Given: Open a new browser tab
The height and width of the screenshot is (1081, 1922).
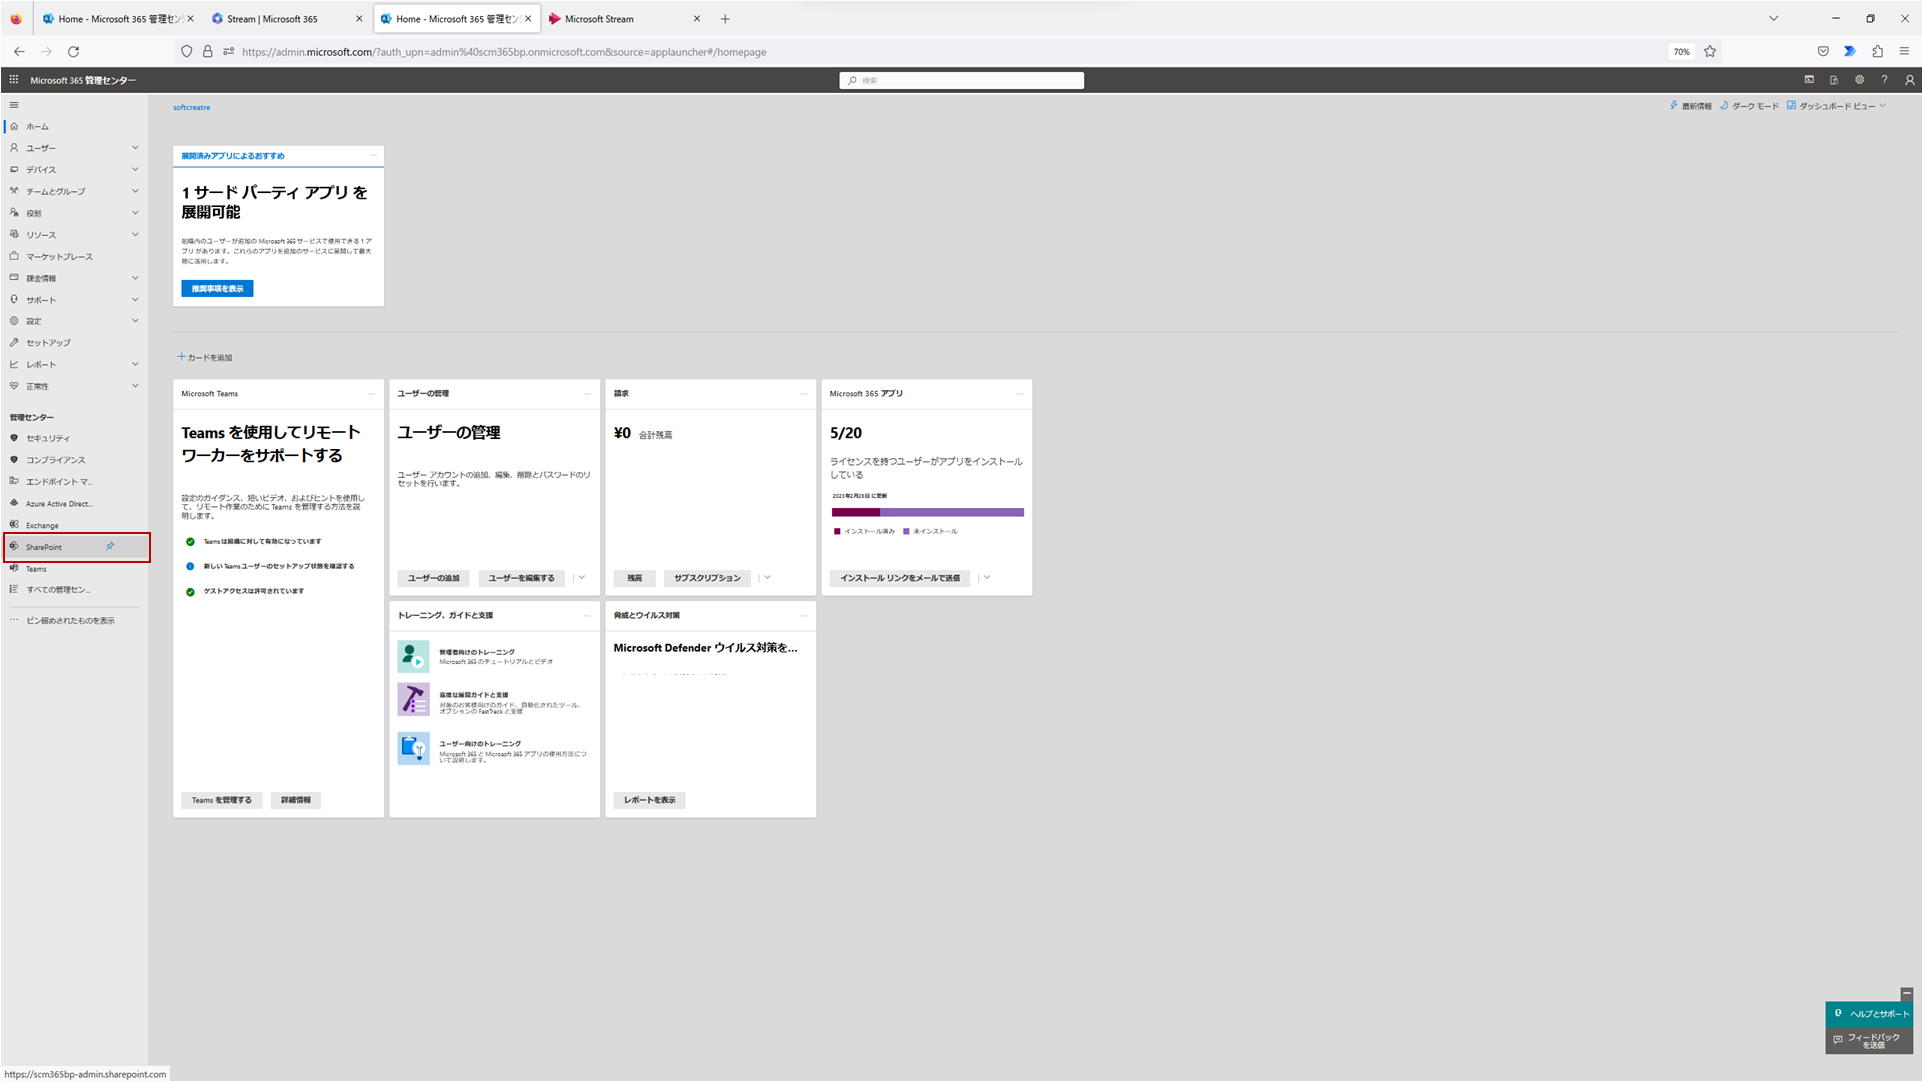Looking at the screenshot, I should pyautogui.click(x=725, y=19).
